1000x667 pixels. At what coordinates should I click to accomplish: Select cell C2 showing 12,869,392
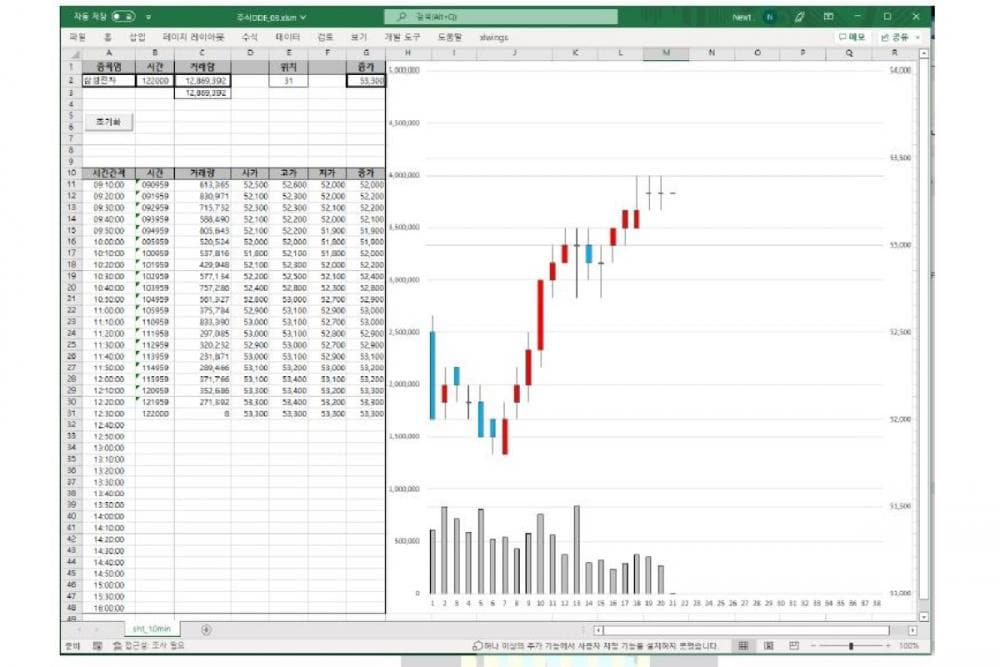click(x=203, y=81)
